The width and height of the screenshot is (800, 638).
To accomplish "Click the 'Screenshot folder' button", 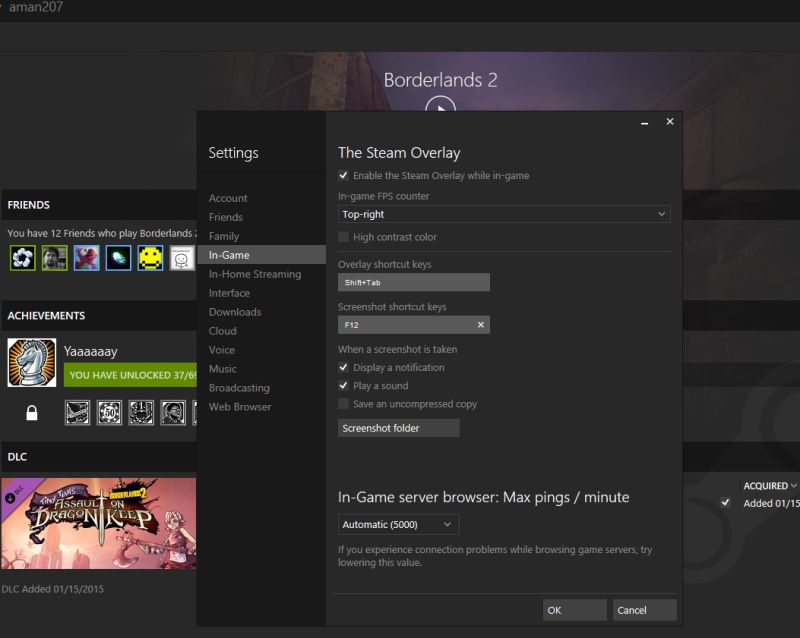I will pyautogui.click(x=398, y=428).
